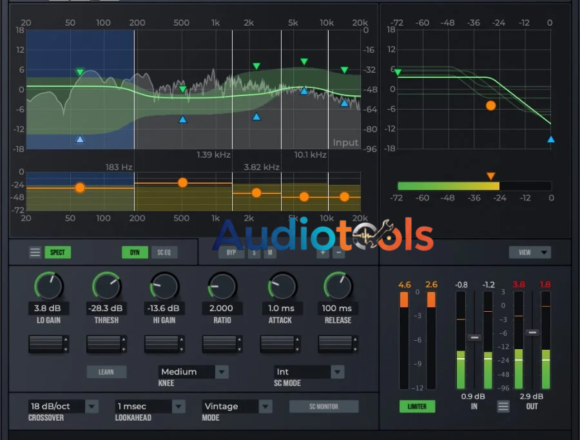The height and width of the screenshot is (440, 580).
Task: Toggle the M mute button
Action: point(270,253)
